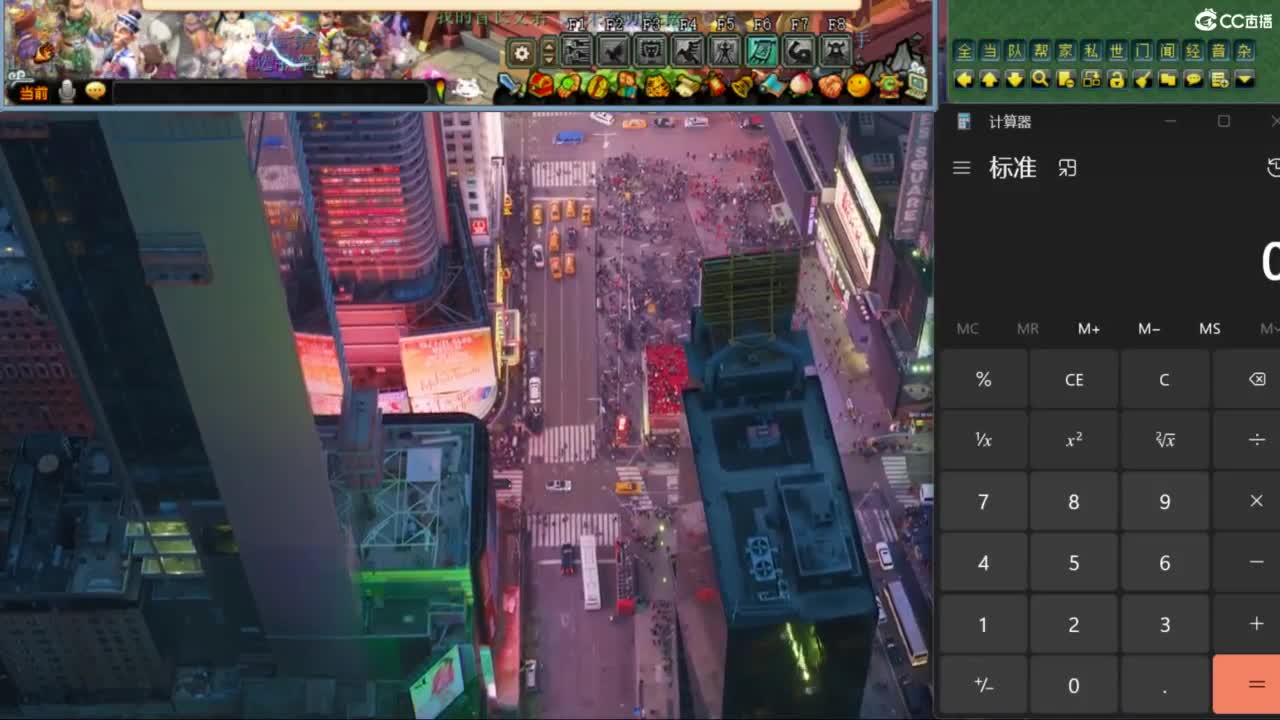Click the percent button on calculator
1280x720 pixels.
tap(984, 379)
